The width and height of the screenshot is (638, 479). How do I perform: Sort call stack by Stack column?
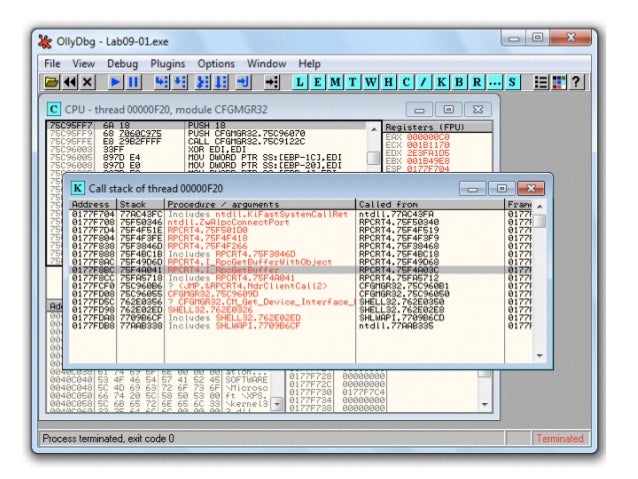coord(140,204)
